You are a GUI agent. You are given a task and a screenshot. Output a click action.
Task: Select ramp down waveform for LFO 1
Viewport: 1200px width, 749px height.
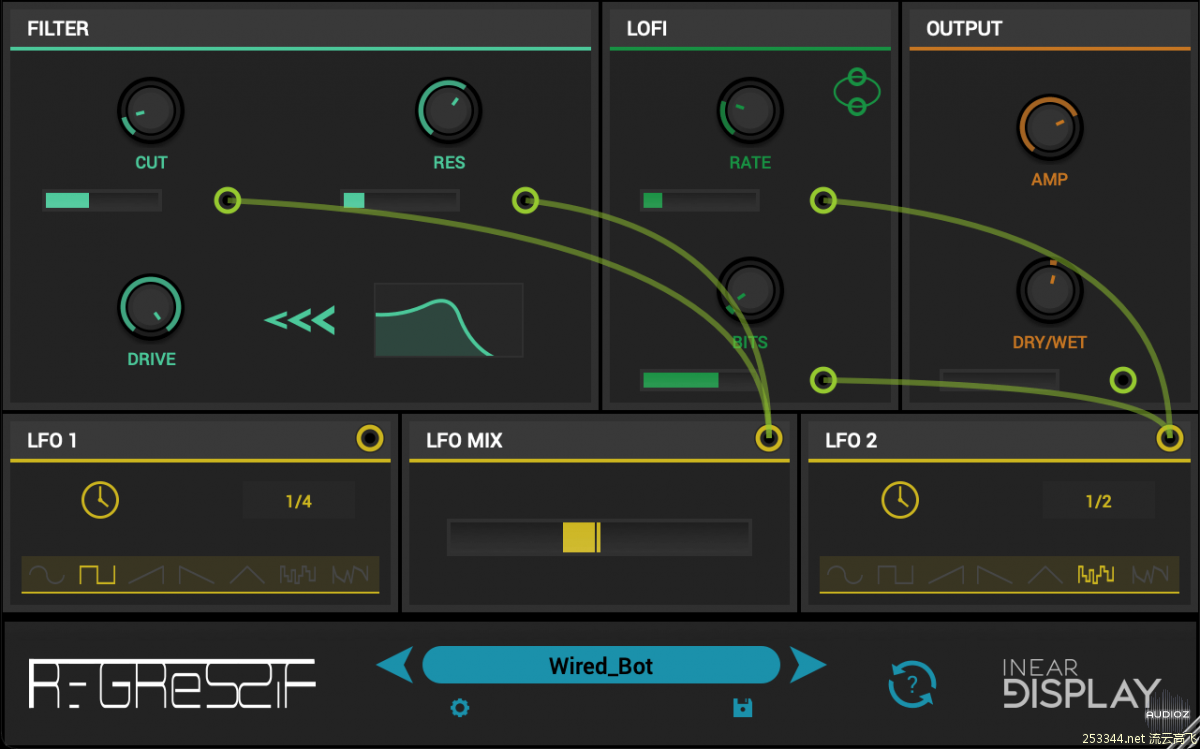coord(196,575)
